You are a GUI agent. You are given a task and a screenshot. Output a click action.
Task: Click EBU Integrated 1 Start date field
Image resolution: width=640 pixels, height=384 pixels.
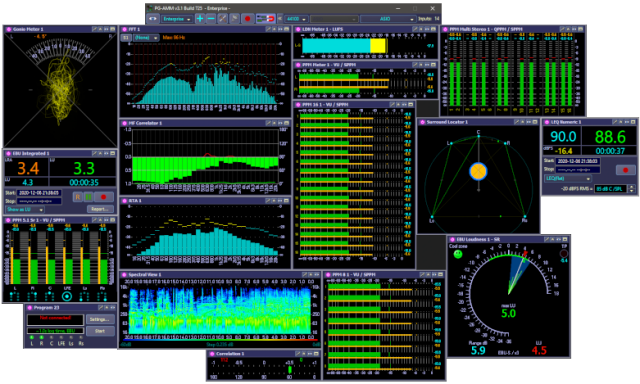tap(39, 193)
